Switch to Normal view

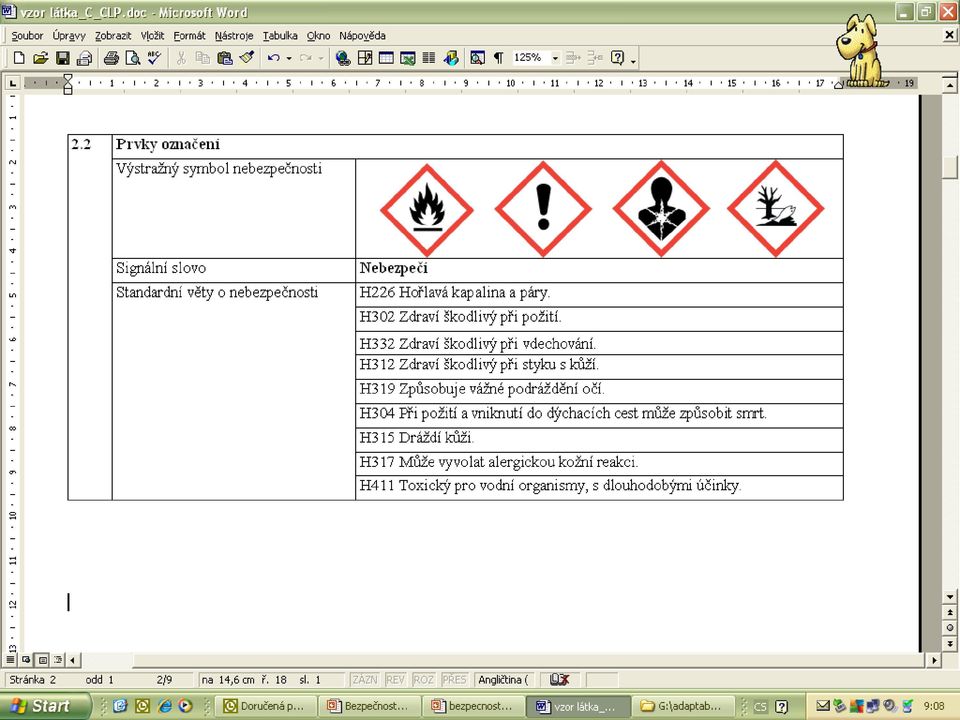pyautogui.click(x=10, y=660)
